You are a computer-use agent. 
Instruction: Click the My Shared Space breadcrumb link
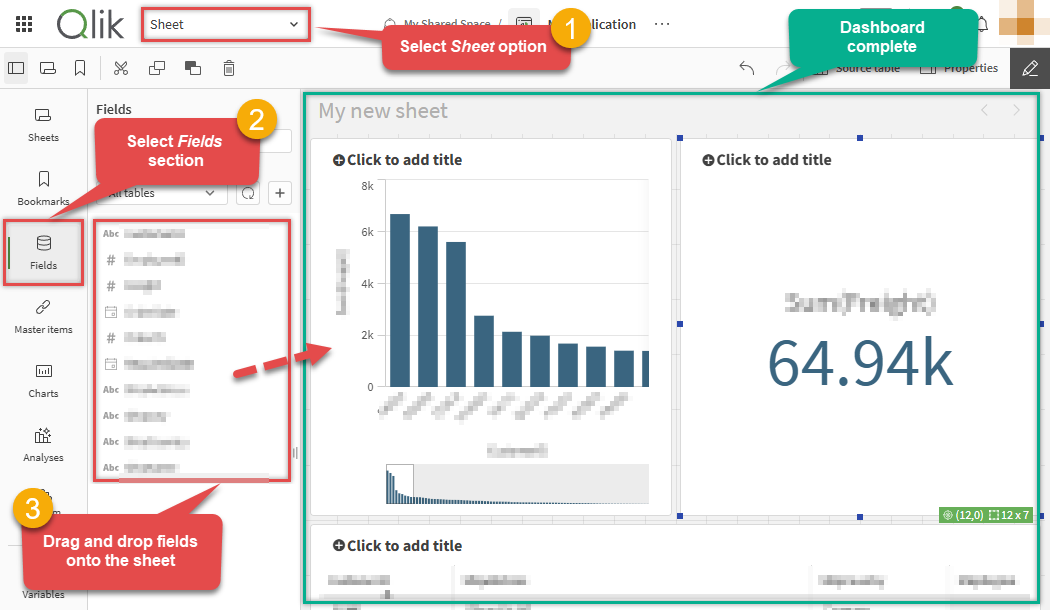tap(447, 24)
